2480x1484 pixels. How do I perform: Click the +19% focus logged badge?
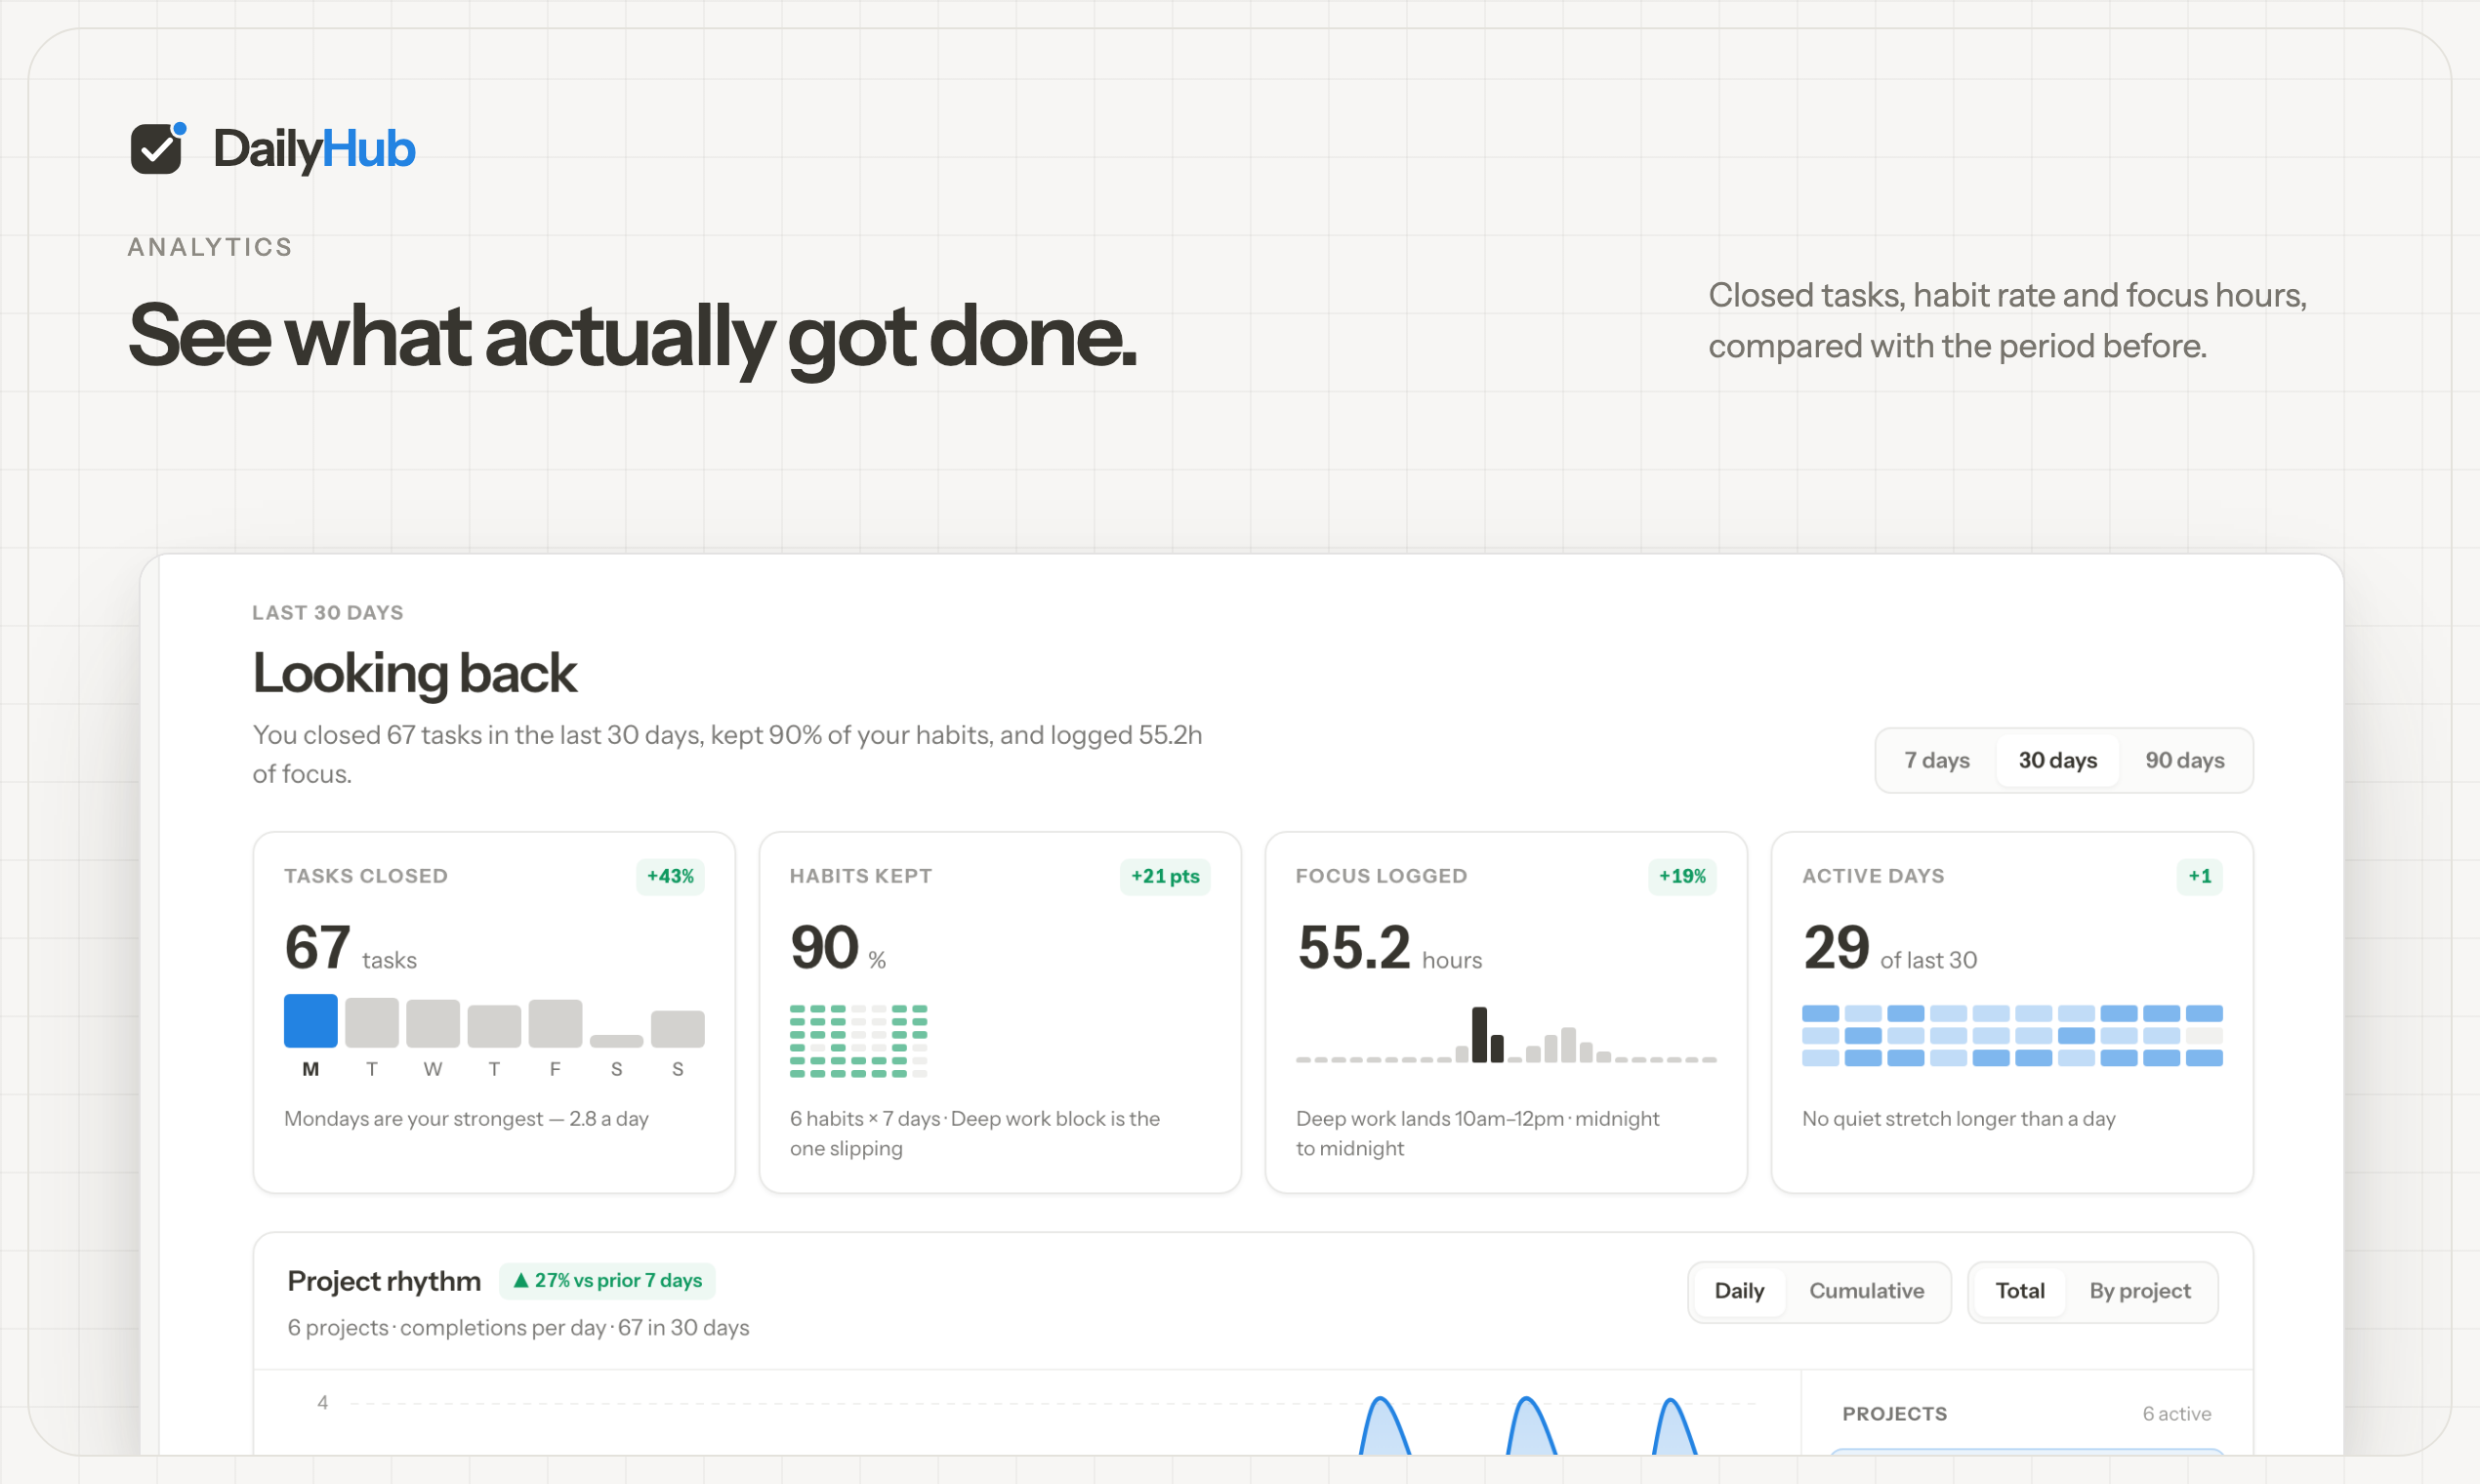tap(1682, 876)
